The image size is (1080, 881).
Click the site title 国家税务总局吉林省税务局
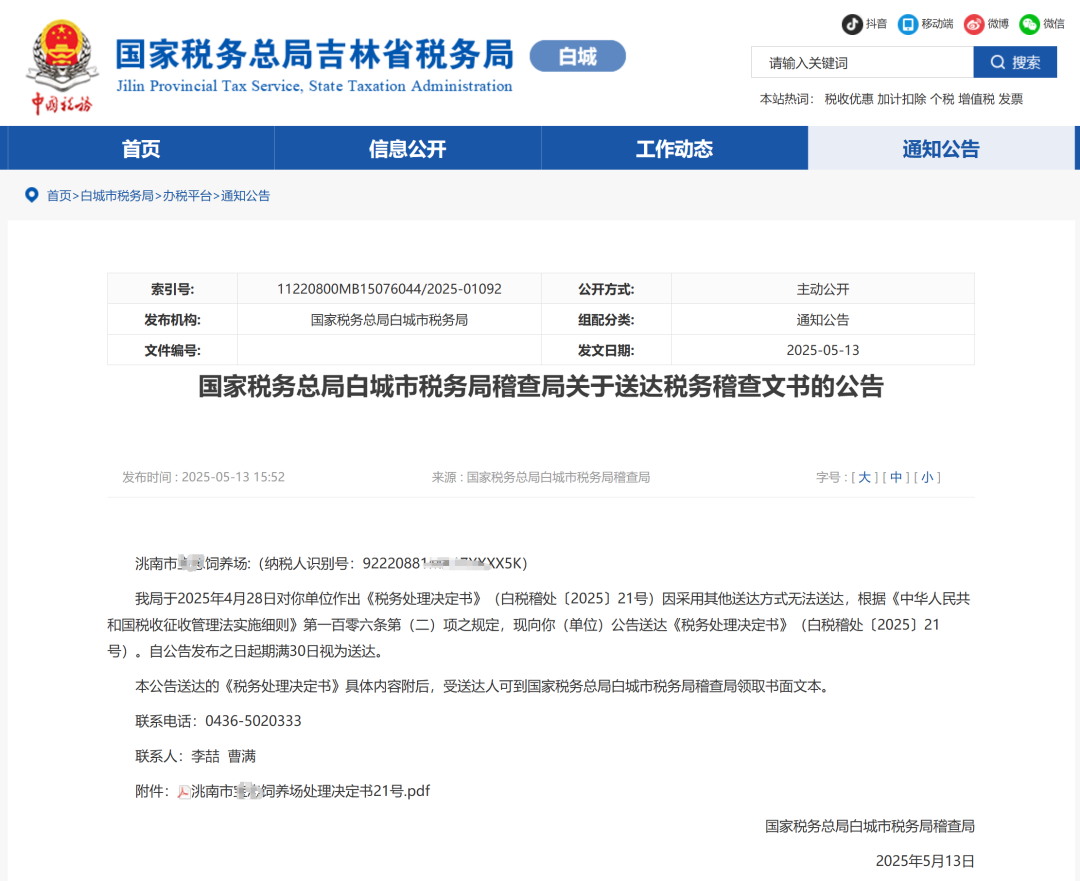[314, 54]
